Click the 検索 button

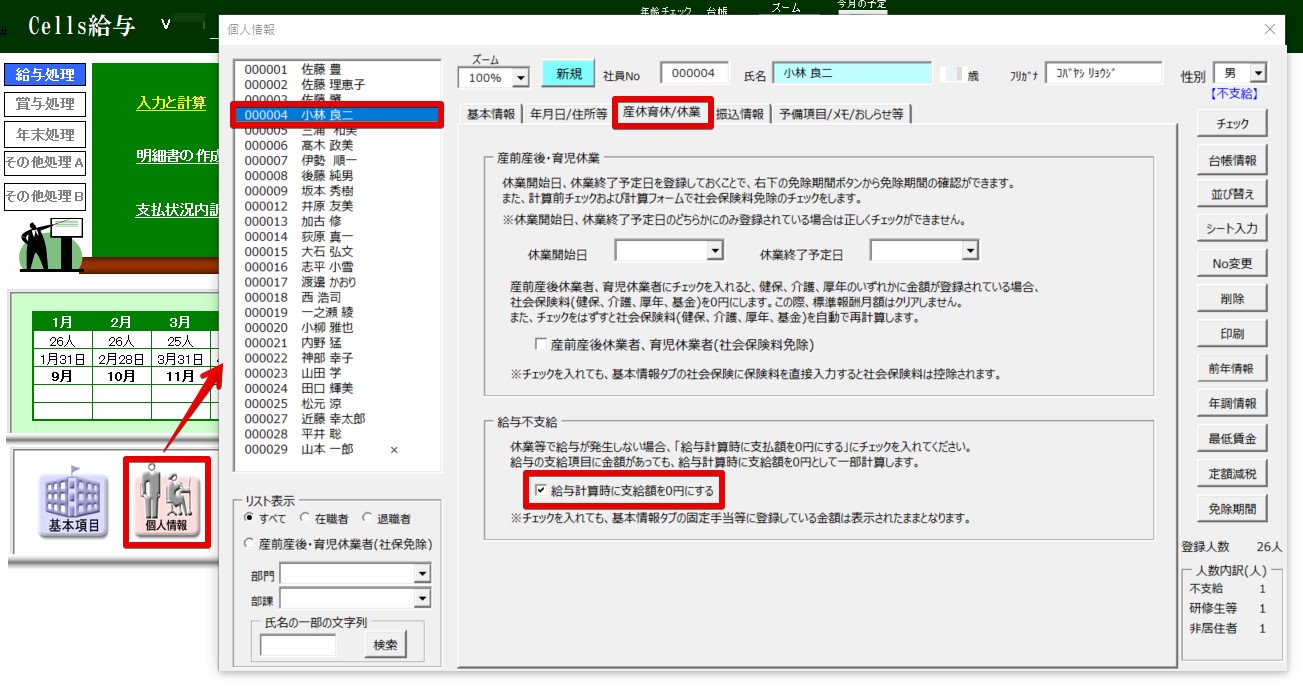tap(385, 645)
